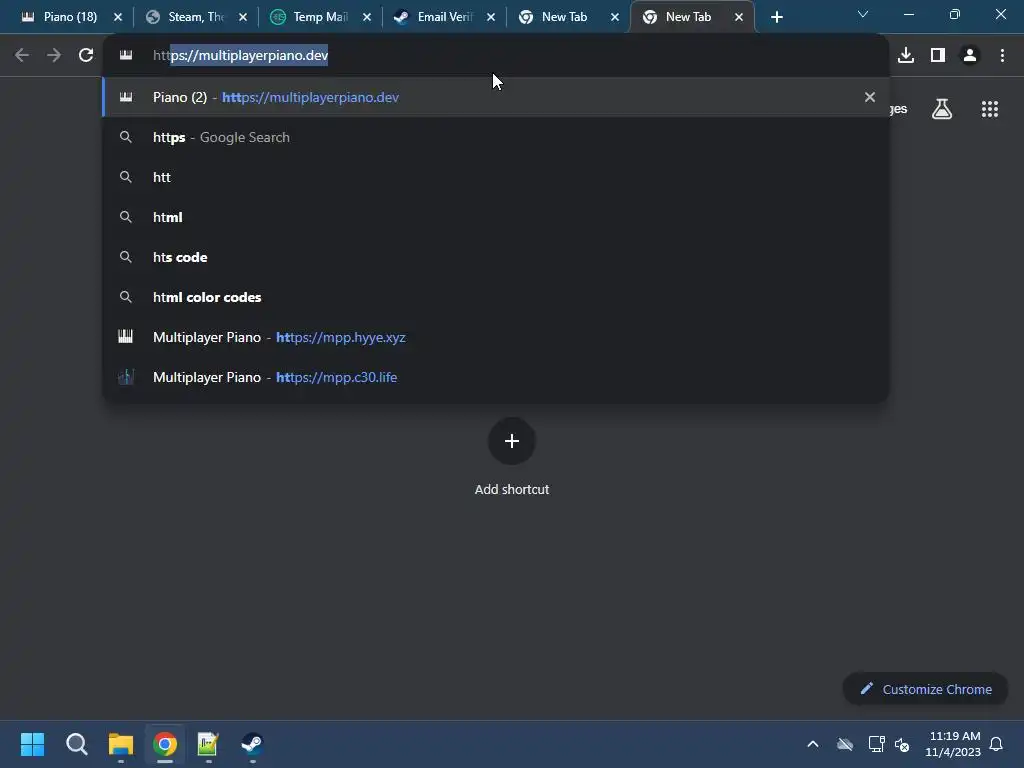Screen dimensions: 1024x768
Task: Choose the 'hts code' suggestion
Action: (x=496, y=257)
